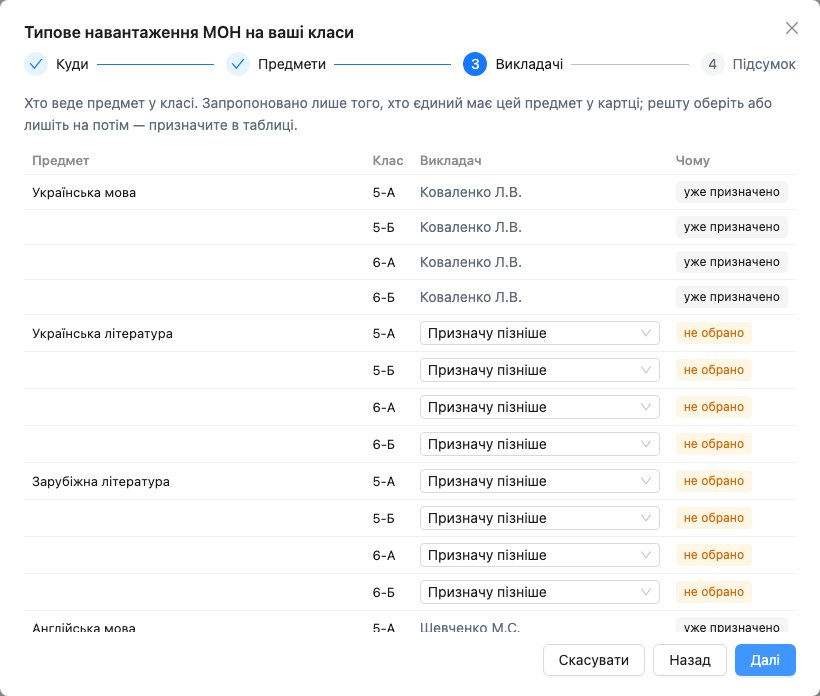Go to completed step Предмети checkmark
Viewport: 820px width, 696px height.
(x=237, y=64)
